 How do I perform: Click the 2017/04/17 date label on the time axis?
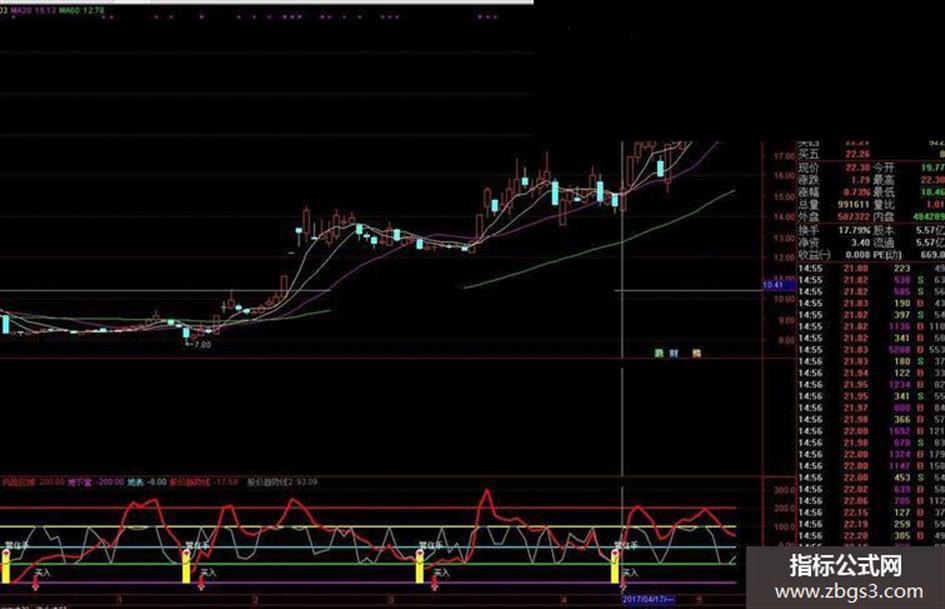click(x=648, y=599)
